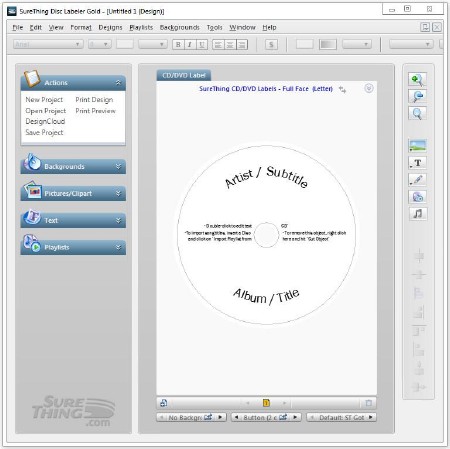Viewport: 450px width, 449px height.
Task: Click Print Preview link
Action: (x=96, y=111)
